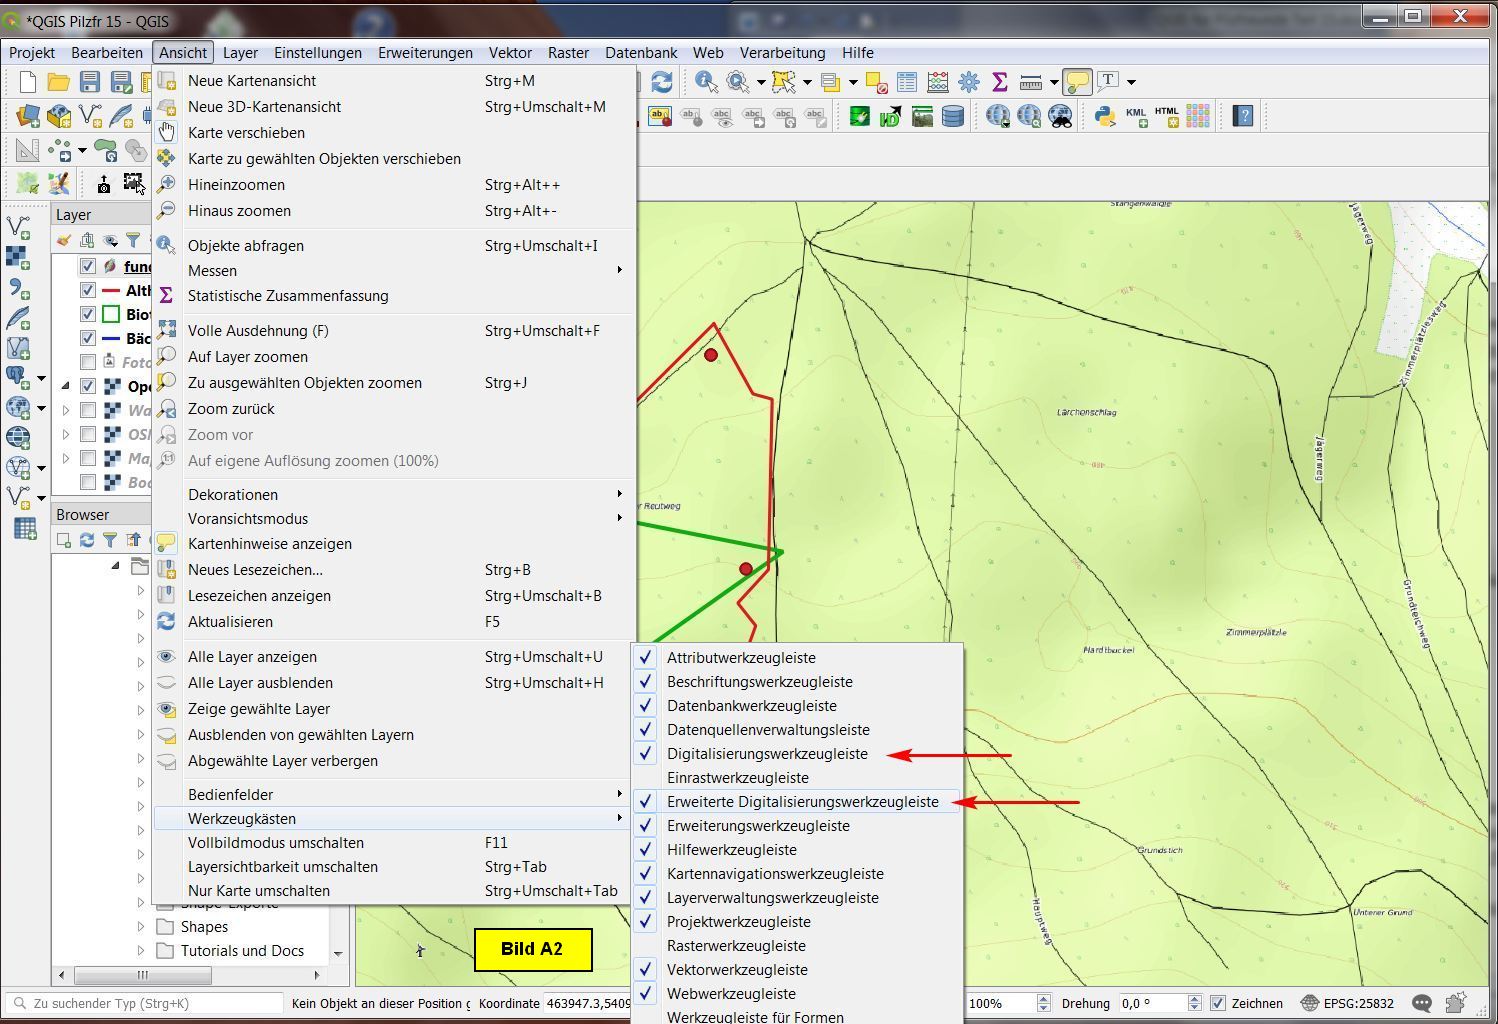
Task: Uncheck Digitalisierungswerkzeugleiste toolbar entry
Action: tap(767, 754)
